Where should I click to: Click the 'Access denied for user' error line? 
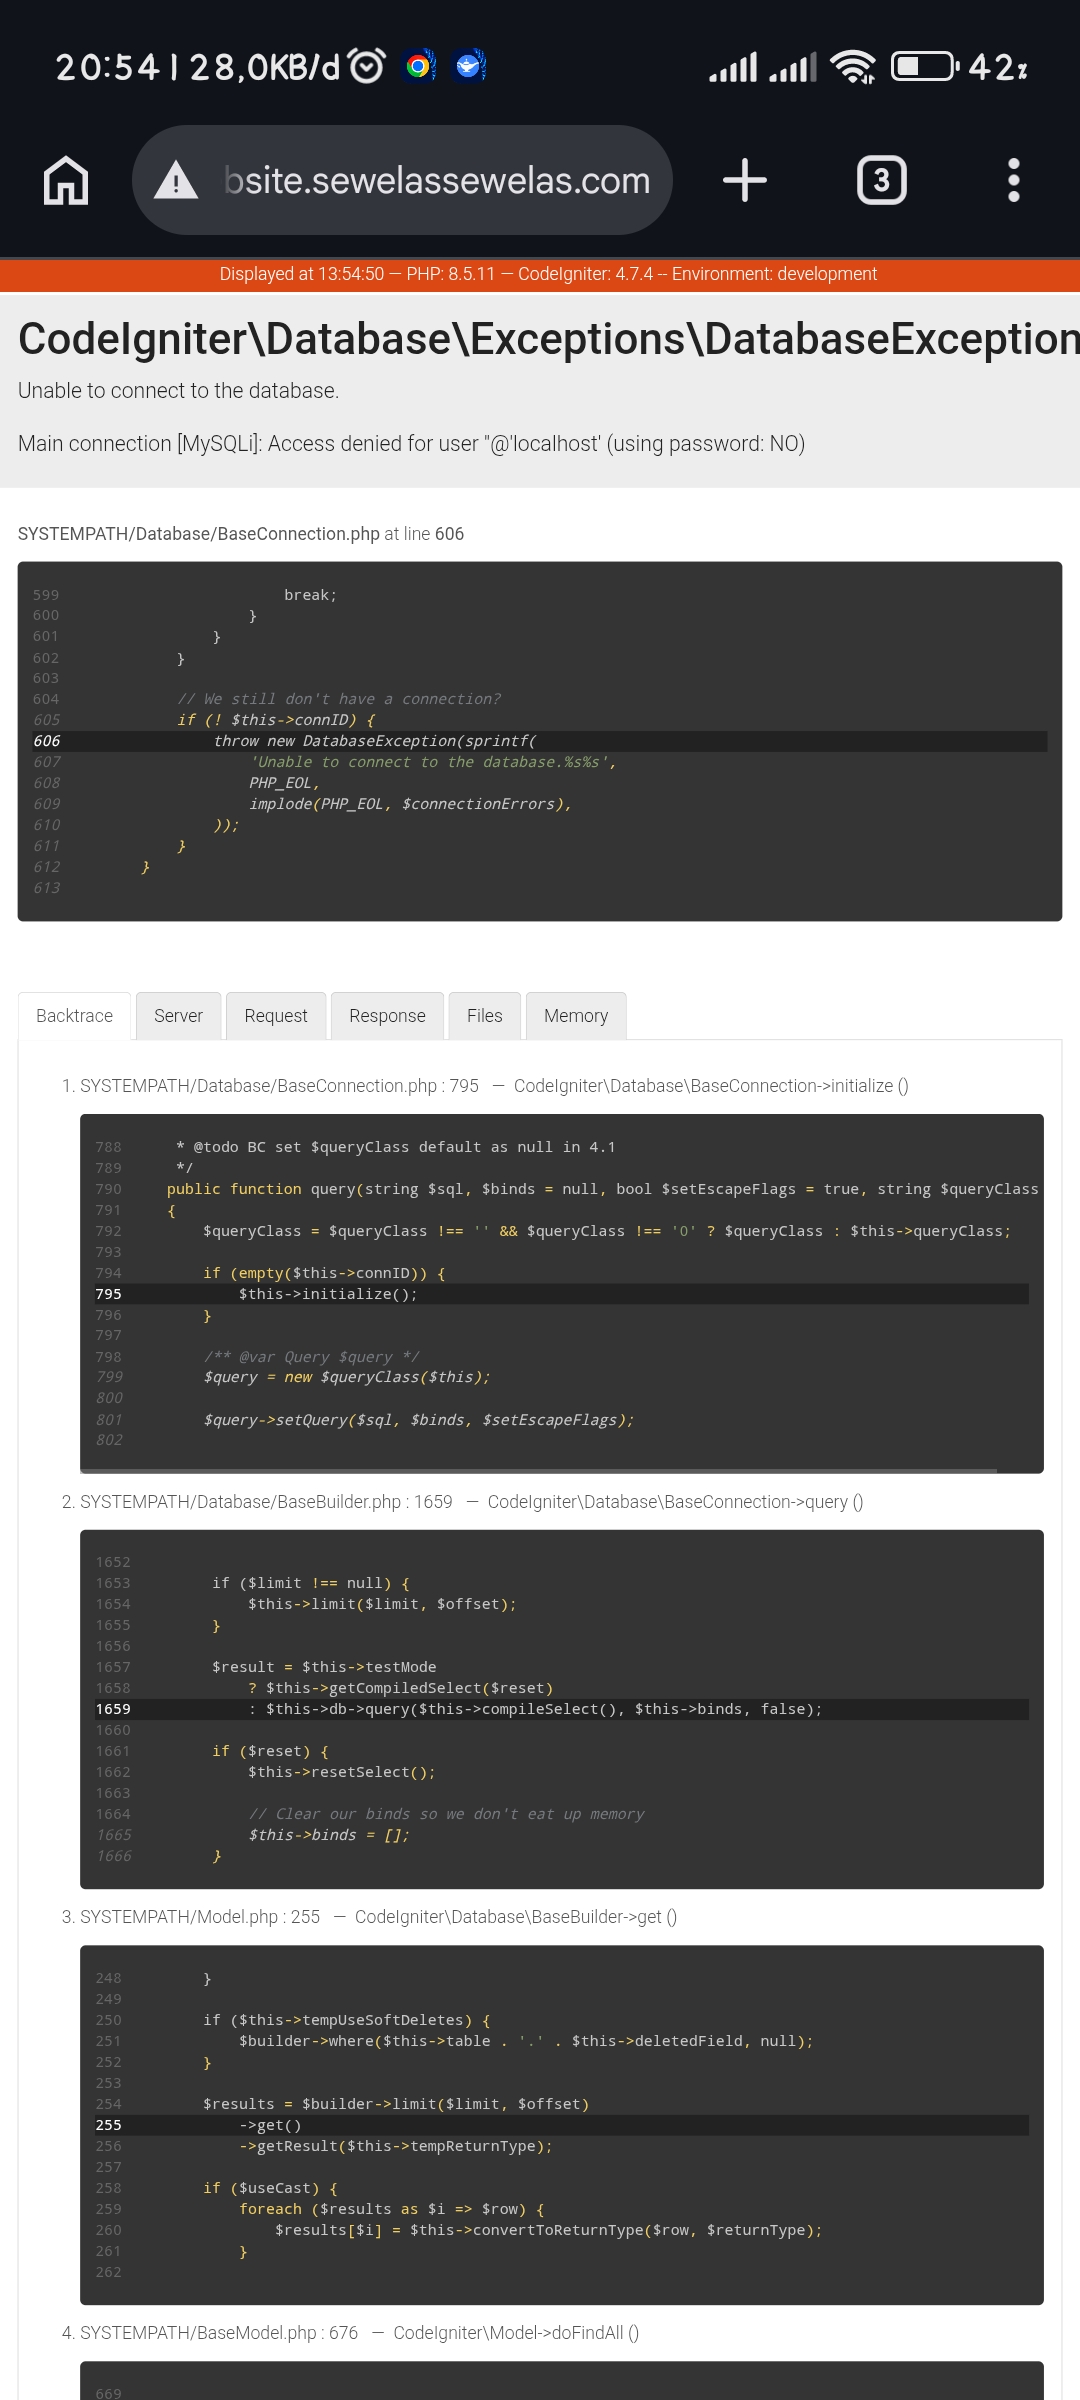[412, 444]
